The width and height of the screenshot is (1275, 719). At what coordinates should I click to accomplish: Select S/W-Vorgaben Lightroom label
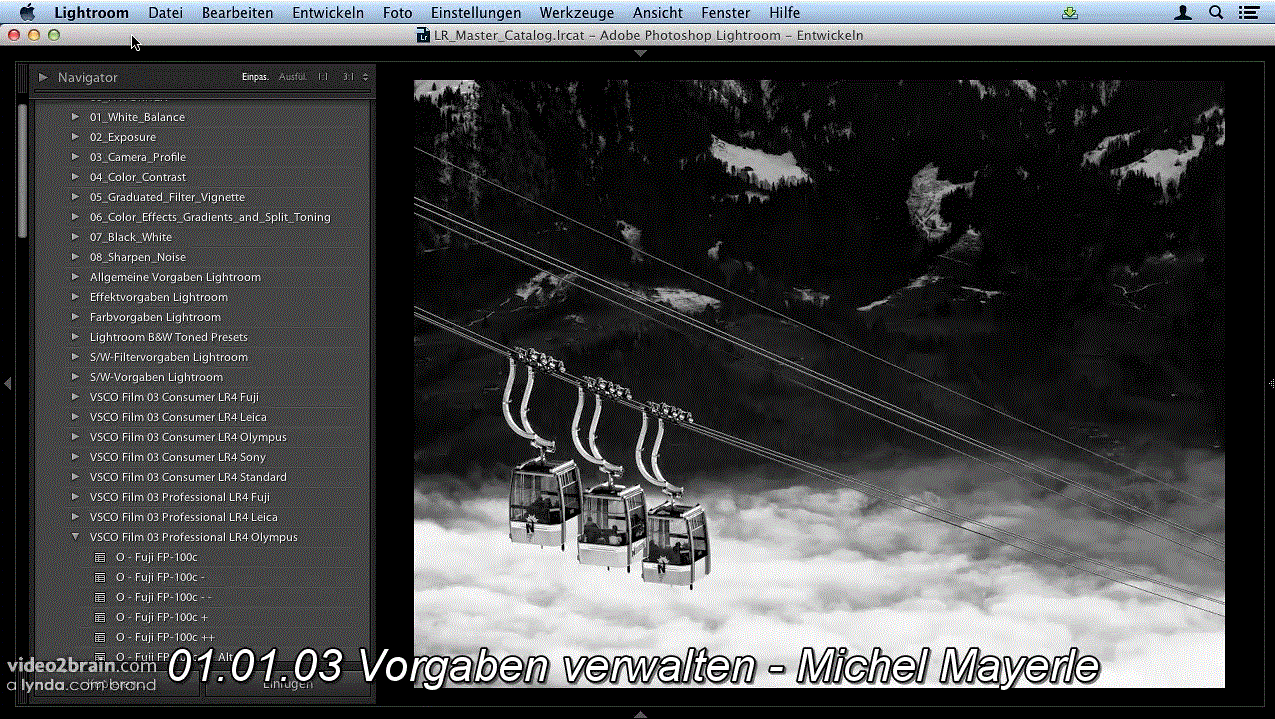coord(156,377)
